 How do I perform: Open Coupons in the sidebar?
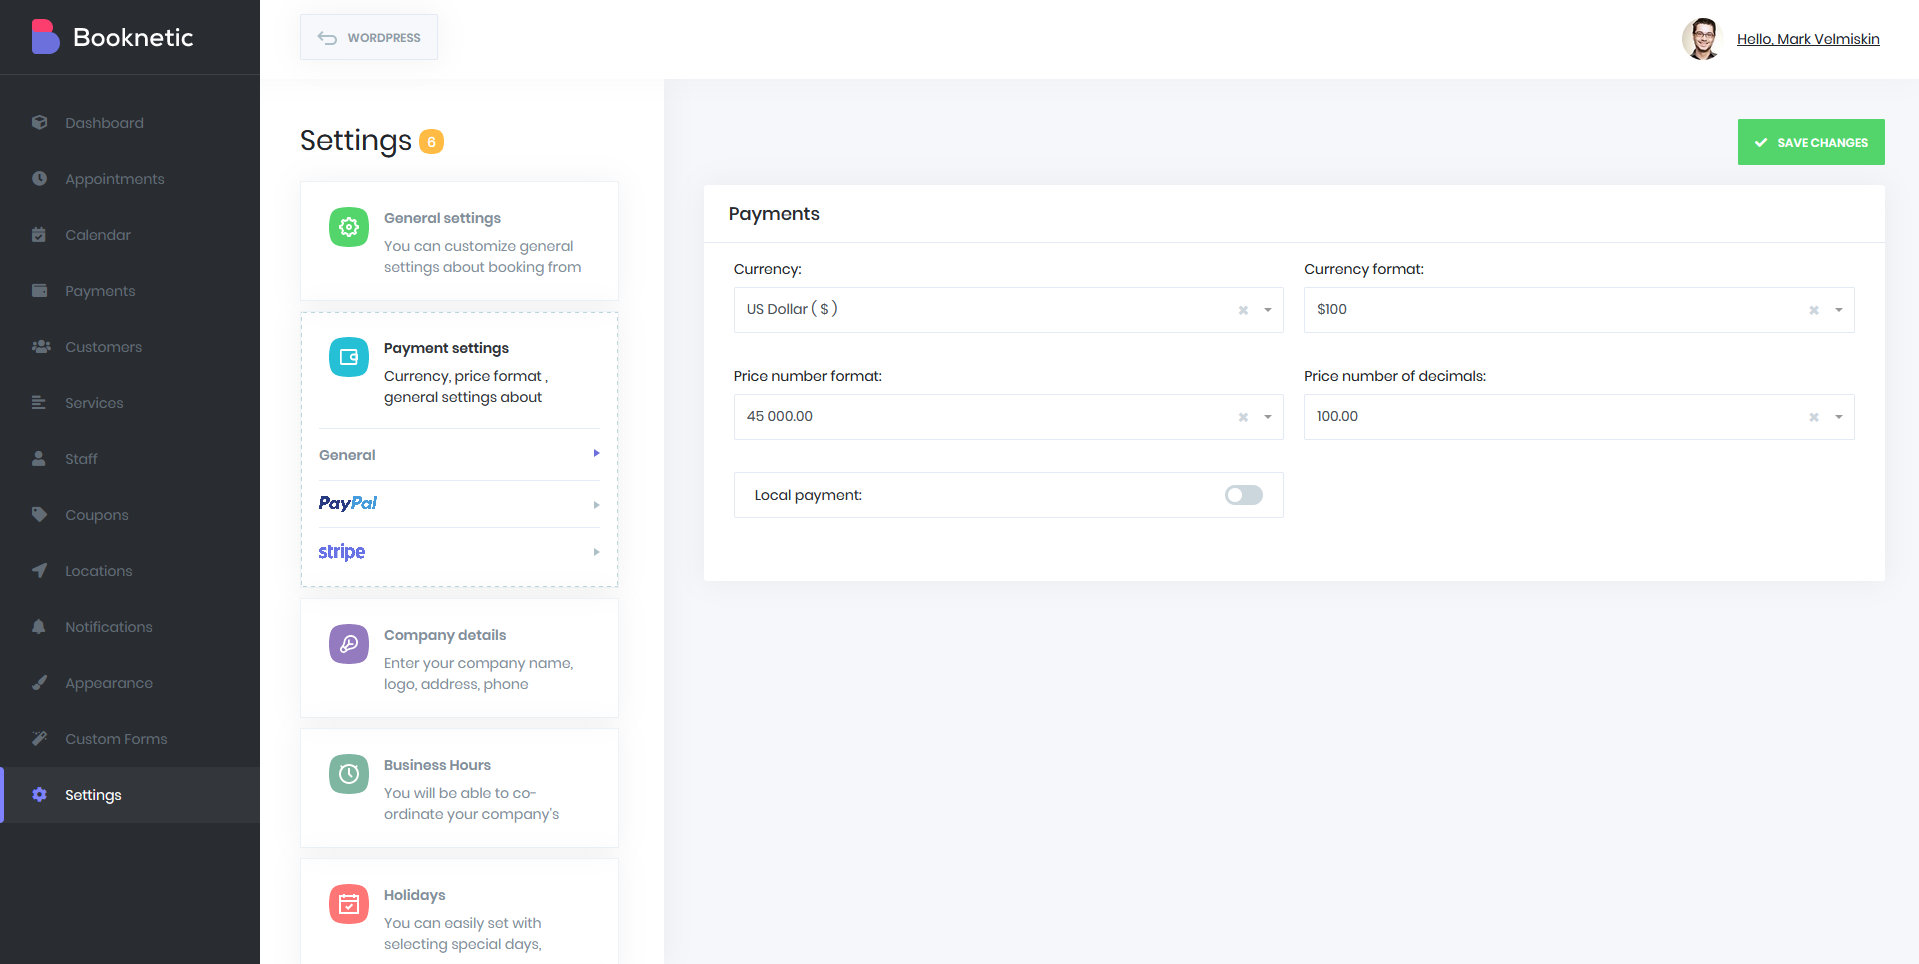point(130,515)
